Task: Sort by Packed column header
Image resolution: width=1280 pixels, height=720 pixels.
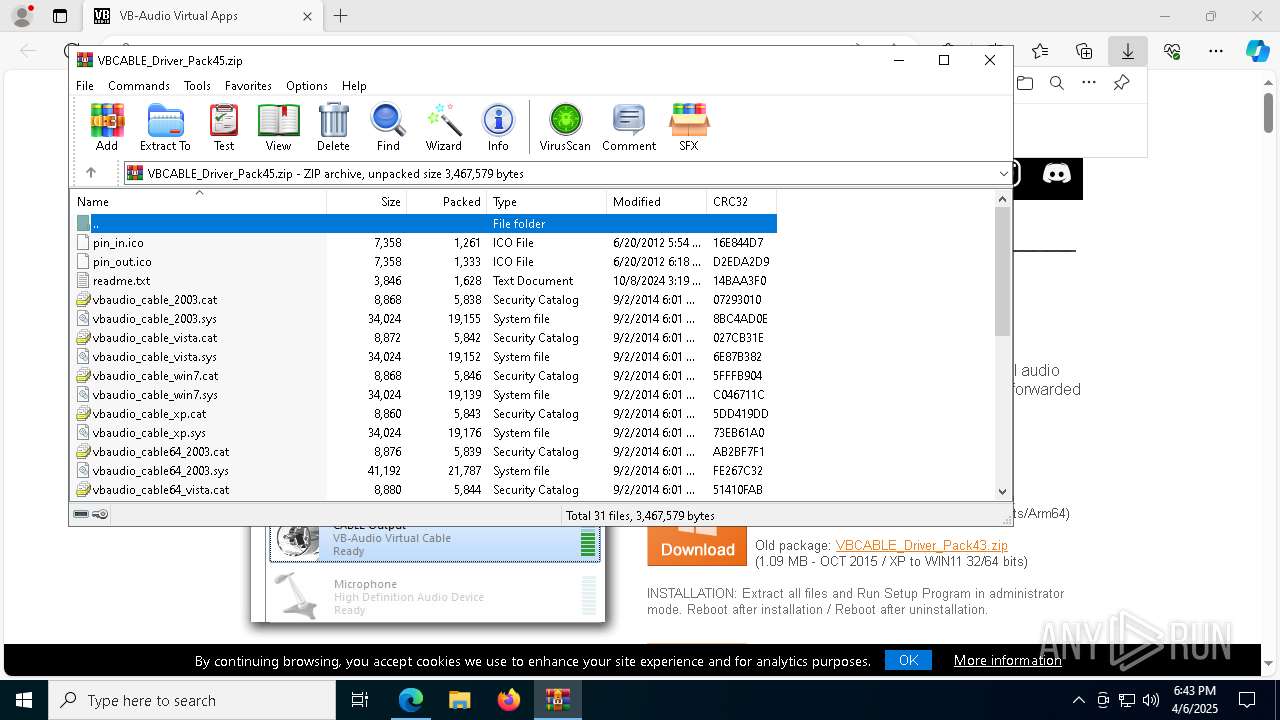Action: (x=447, y=201)
